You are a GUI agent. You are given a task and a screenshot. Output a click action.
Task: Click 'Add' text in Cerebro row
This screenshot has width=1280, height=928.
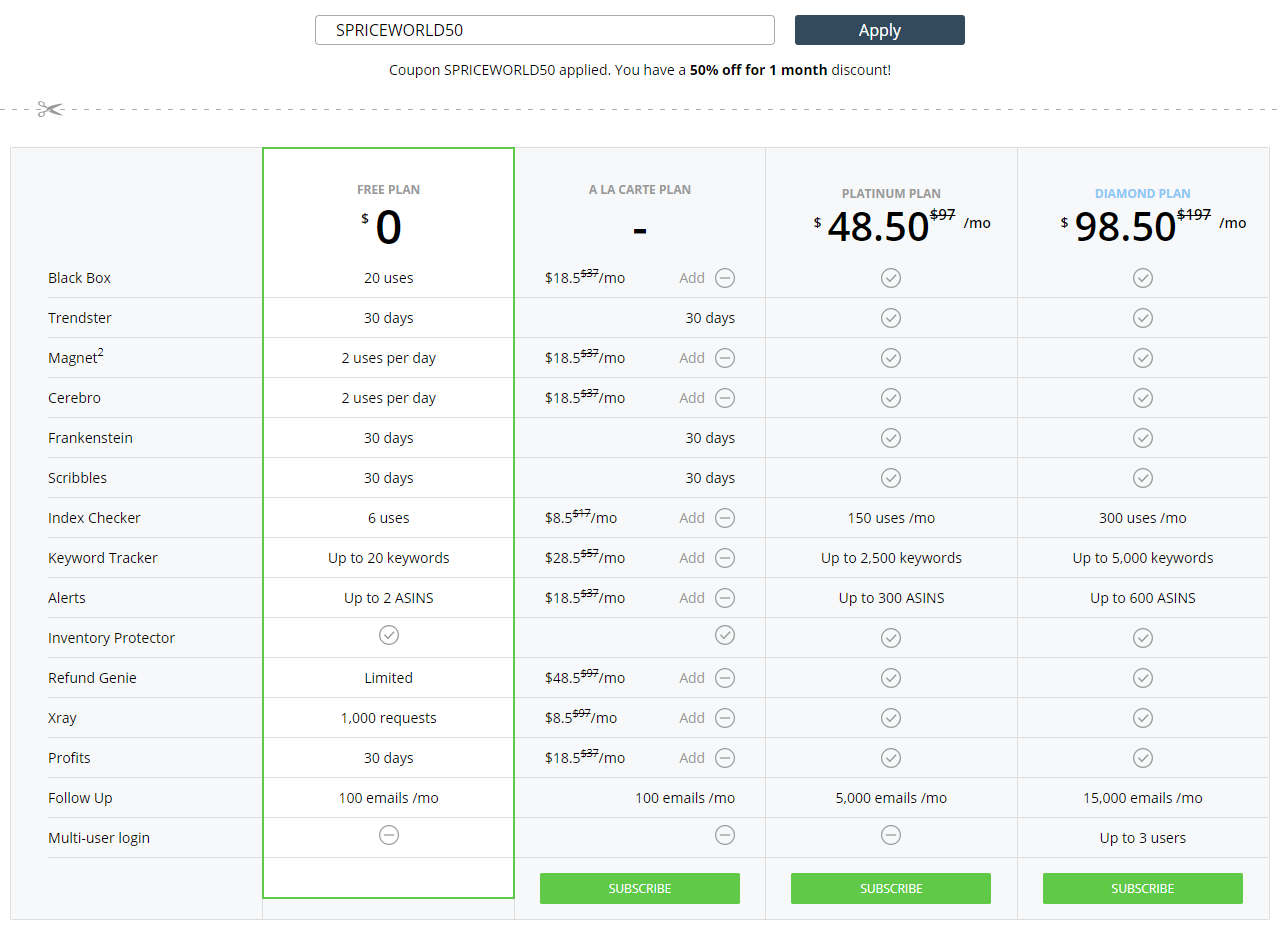coord(692,398)
